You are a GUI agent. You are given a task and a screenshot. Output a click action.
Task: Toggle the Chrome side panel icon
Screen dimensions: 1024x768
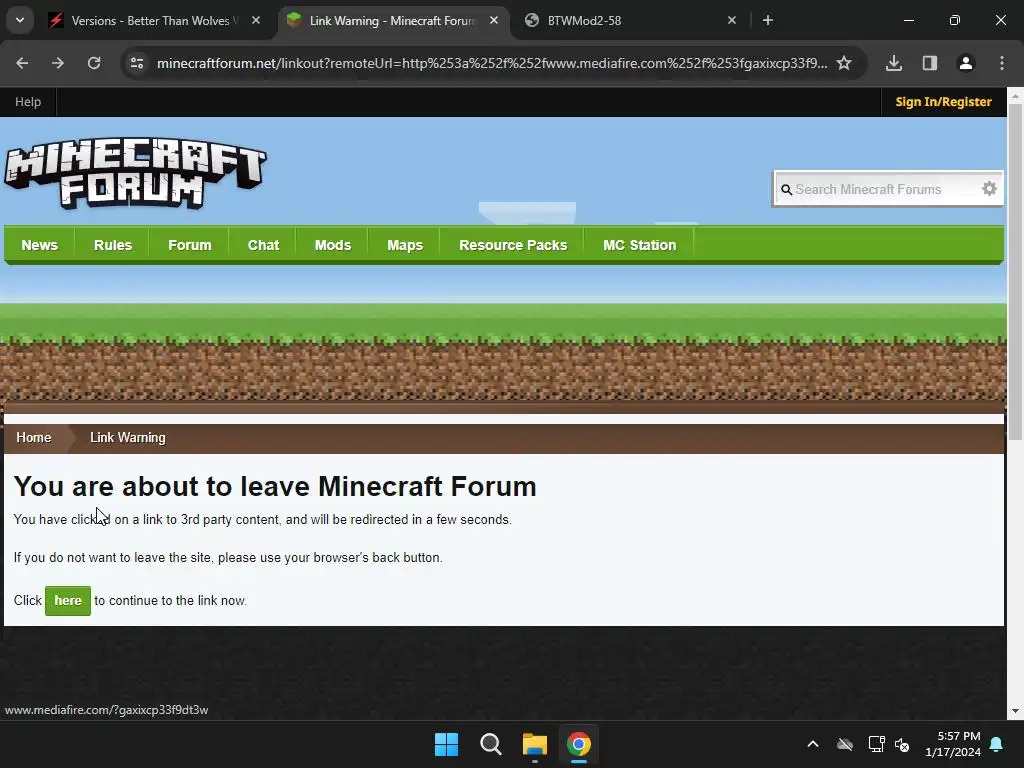tap(930, 63)
